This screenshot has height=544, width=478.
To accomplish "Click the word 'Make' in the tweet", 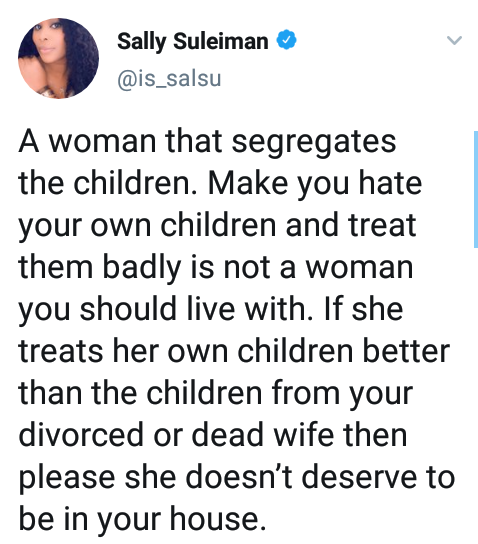I will pyautogui.click(x=248, y=184).
